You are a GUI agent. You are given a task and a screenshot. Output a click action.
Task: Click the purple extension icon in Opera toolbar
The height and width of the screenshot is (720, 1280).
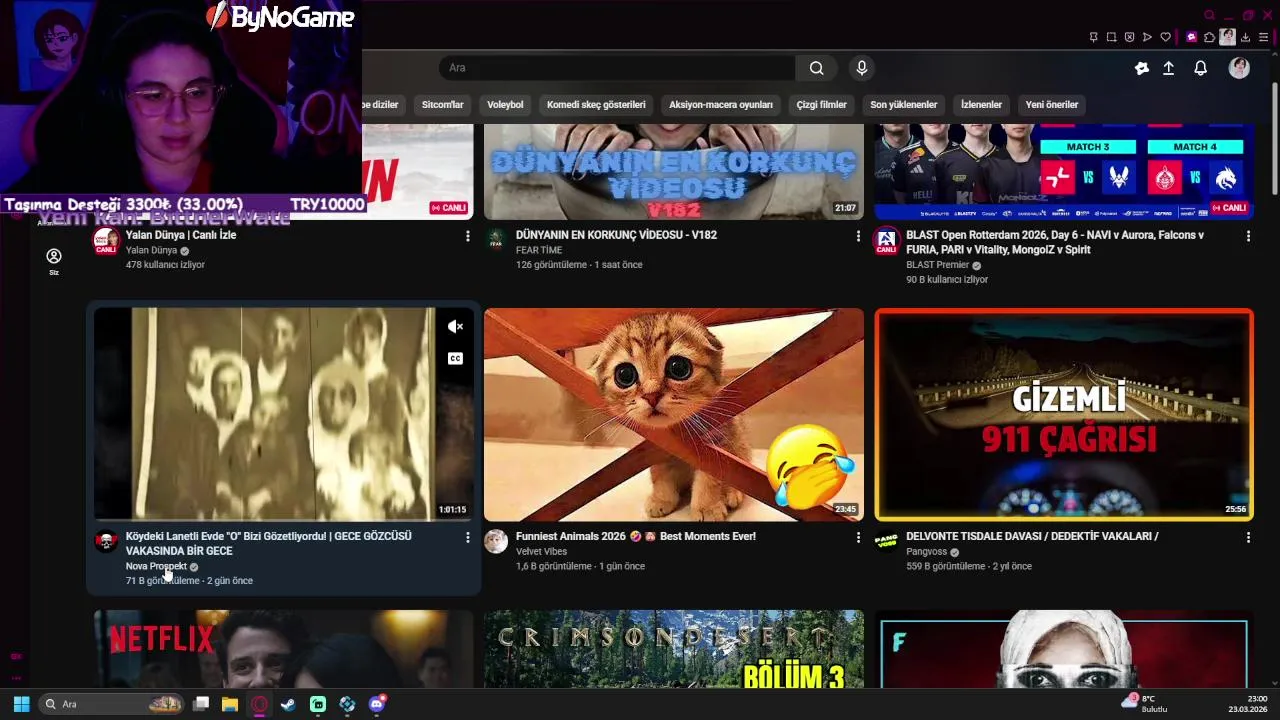pyautogui.click(x=1191, y=37)
